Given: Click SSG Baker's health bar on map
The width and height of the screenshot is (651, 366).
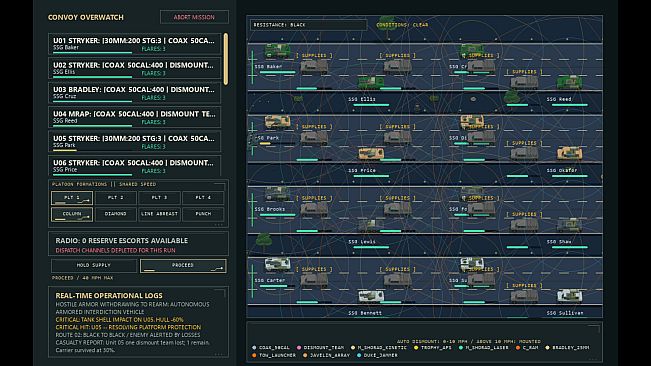Looking at the screenshot, I should pyautogui.click(x=277, y=72).
